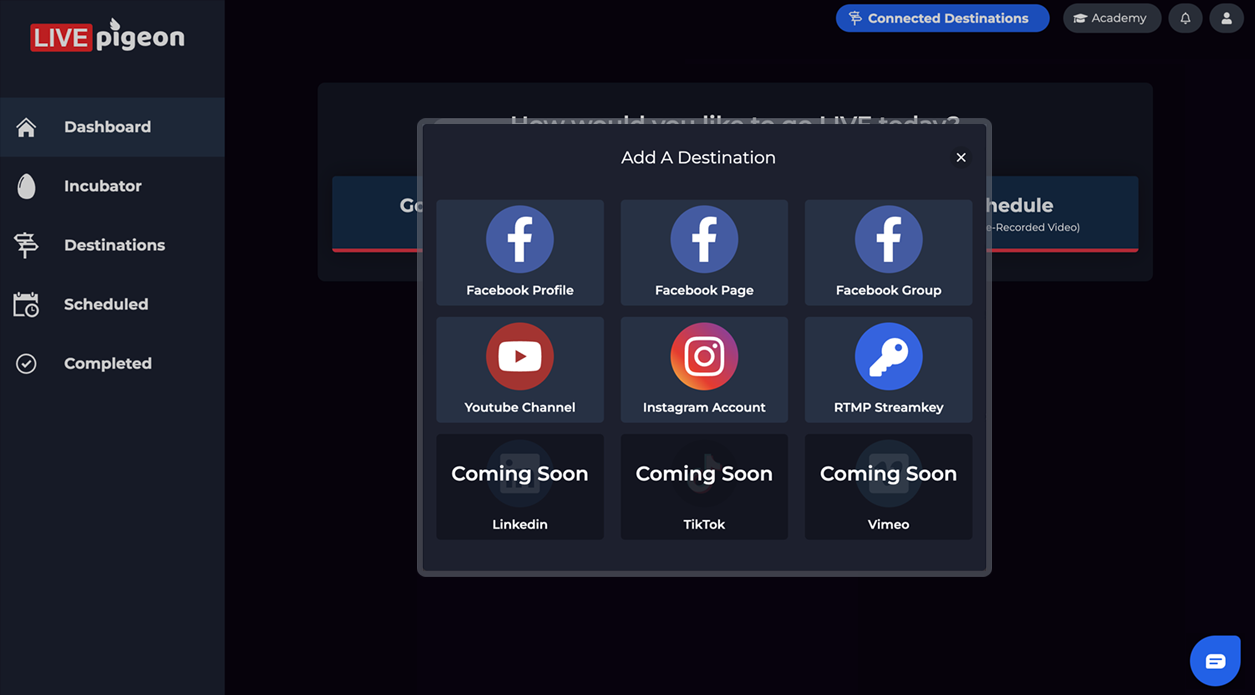Open Incubator in sidebar
This screenshot has height=695, width=1255.
point(112,186)
